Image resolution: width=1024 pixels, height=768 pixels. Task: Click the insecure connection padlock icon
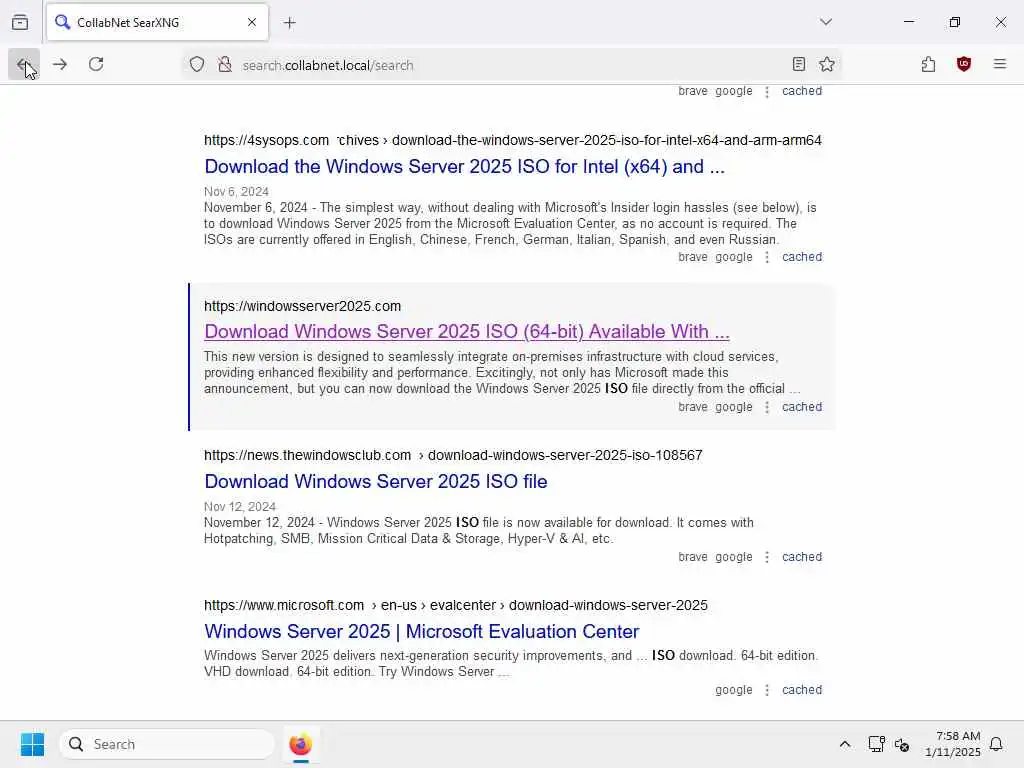tap(225, 64)
